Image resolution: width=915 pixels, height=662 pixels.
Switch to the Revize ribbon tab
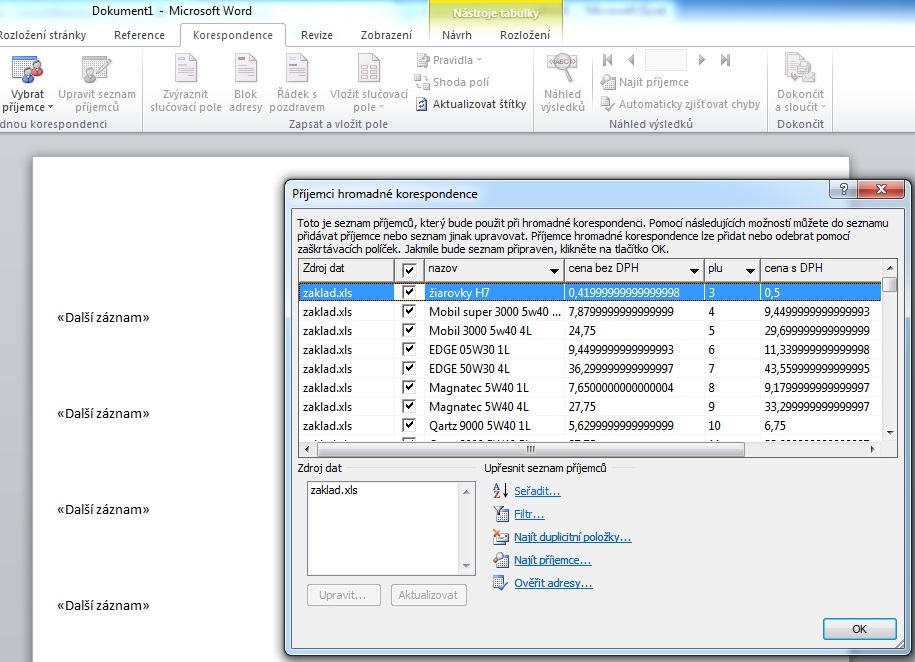317,35
